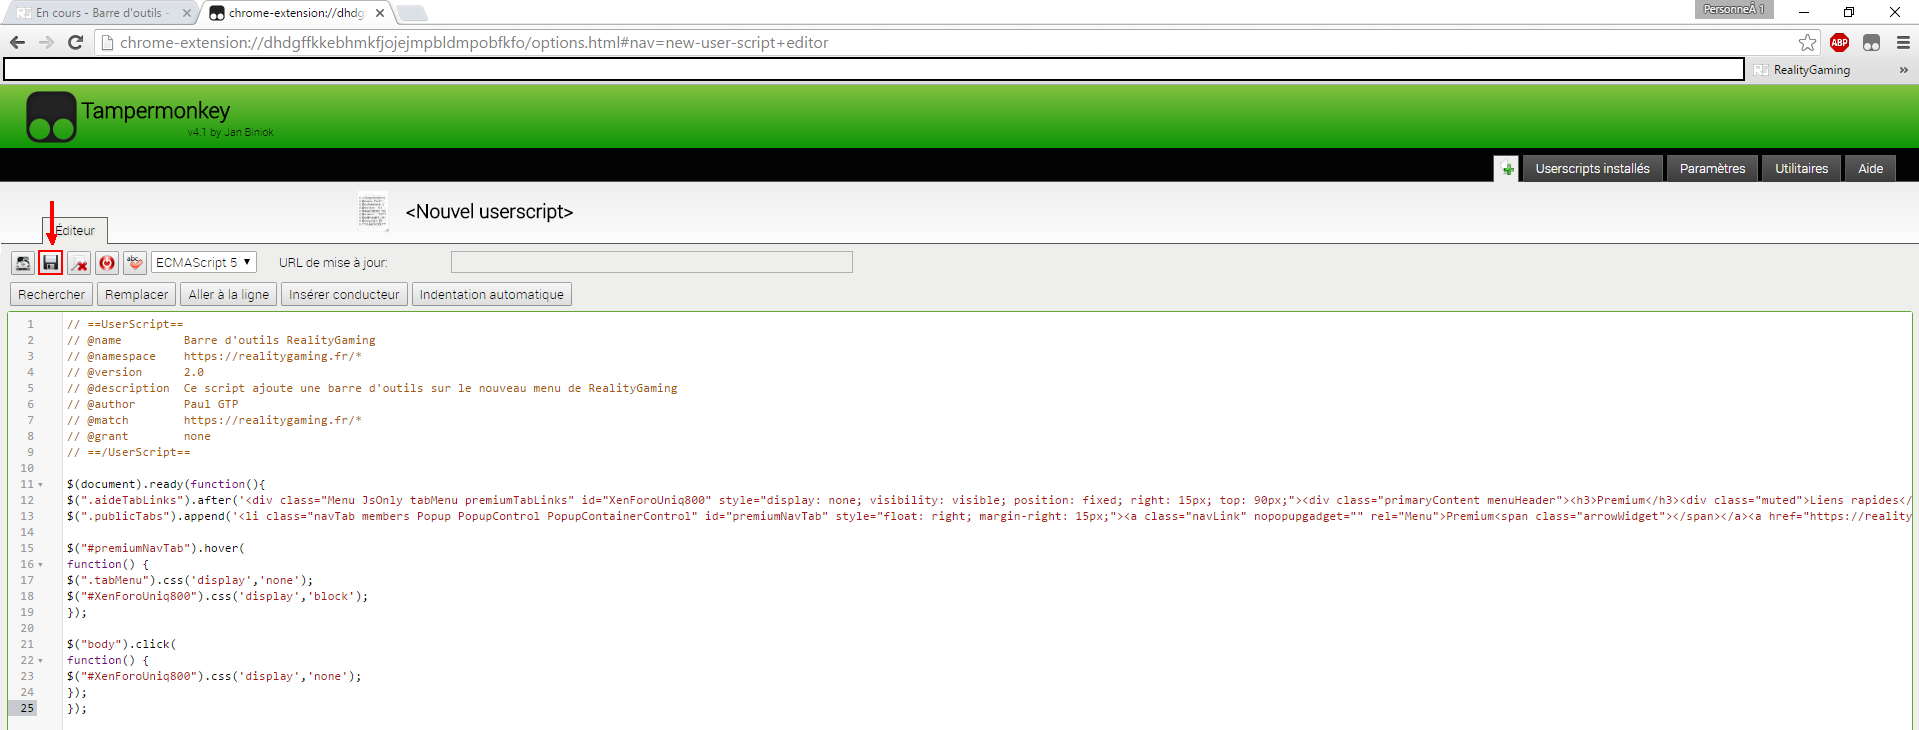
Task: Click the '// ==/UserScript==' closing line
Action: click(x=128, y=453)
